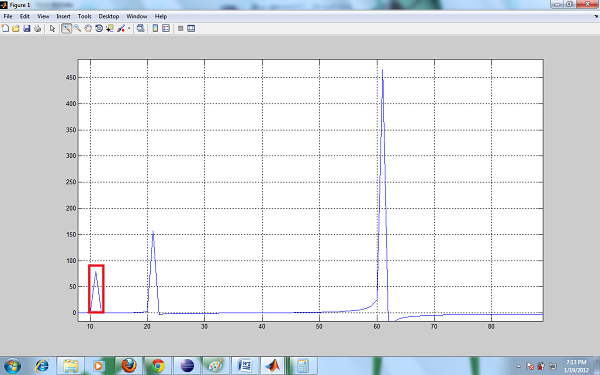Insert a colorbar

[x=155, y=28]
